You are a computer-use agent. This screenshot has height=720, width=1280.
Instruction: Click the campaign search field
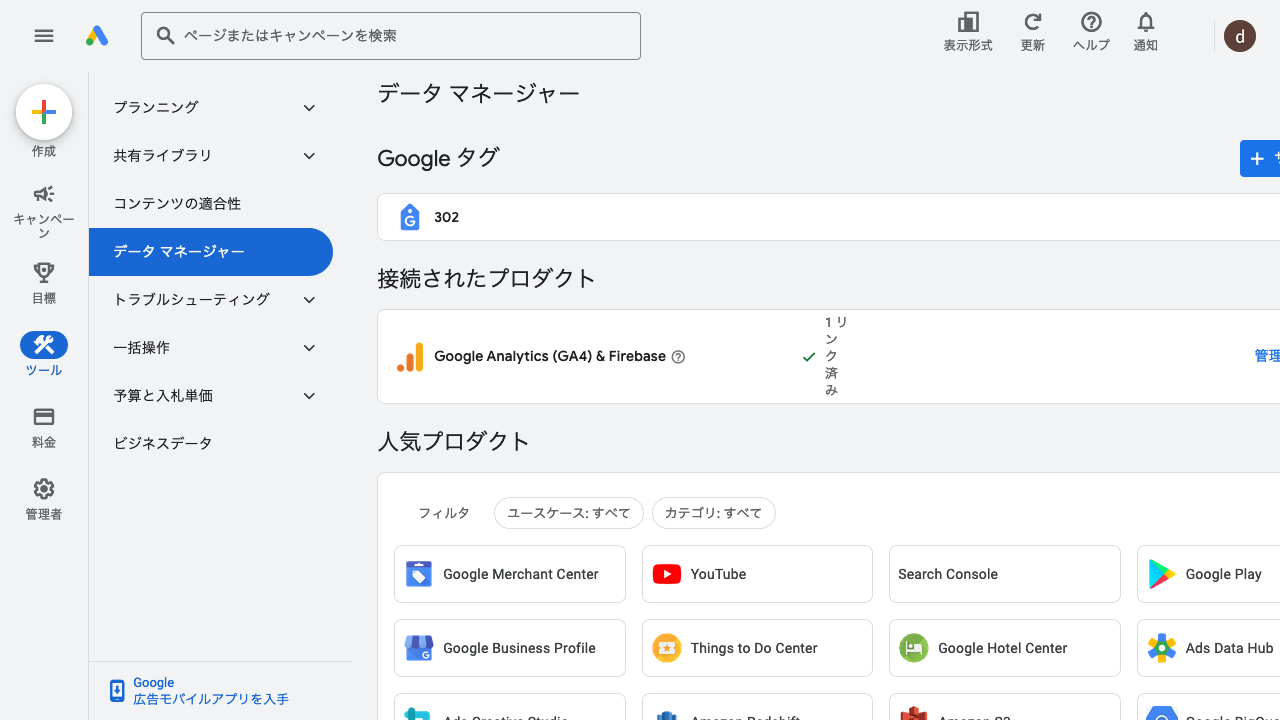391,36
